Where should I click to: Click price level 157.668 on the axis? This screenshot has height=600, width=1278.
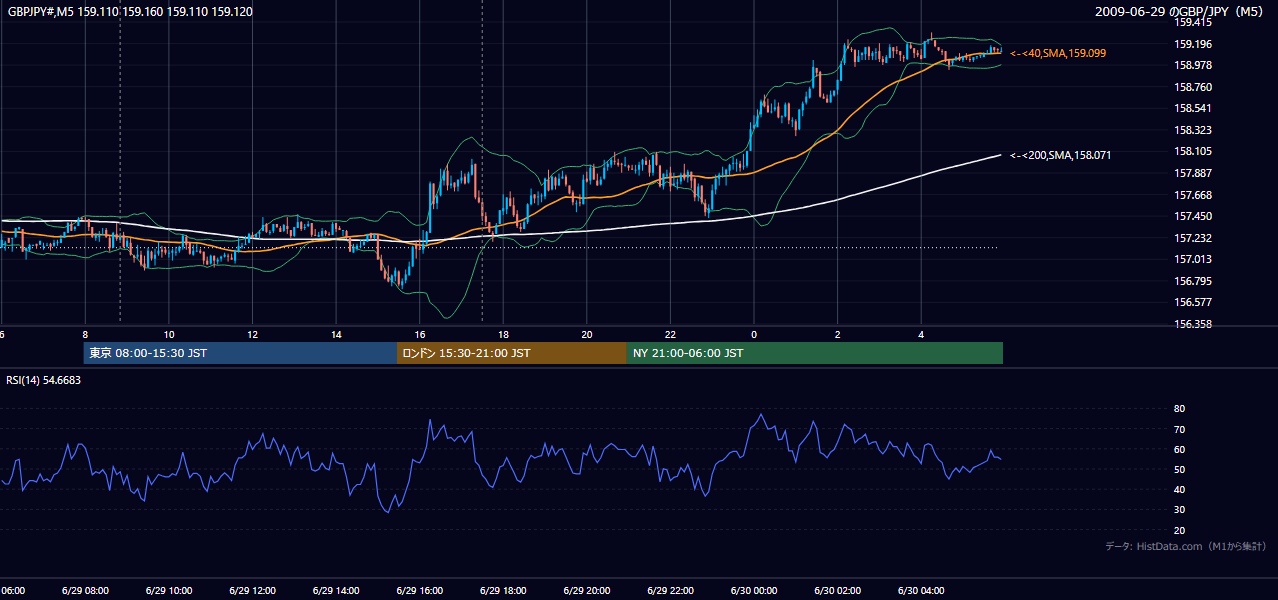point(1193,195)
